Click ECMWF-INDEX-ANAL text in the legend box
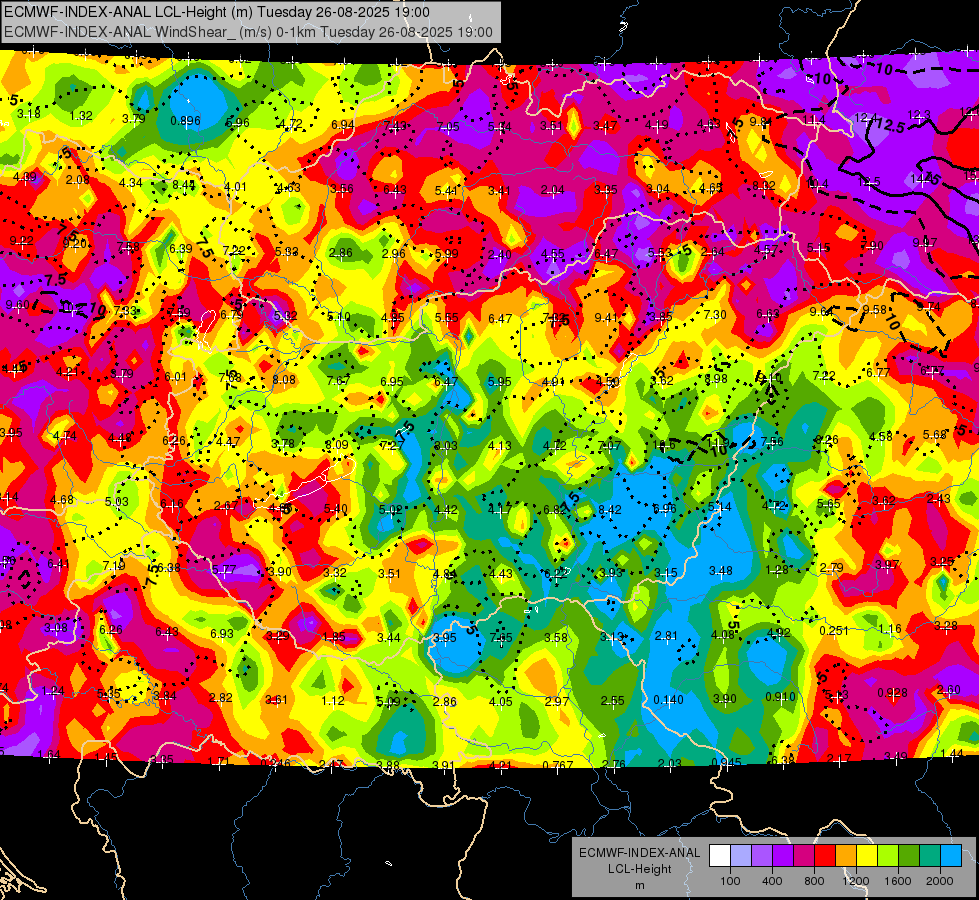 (x=639, y=853)
